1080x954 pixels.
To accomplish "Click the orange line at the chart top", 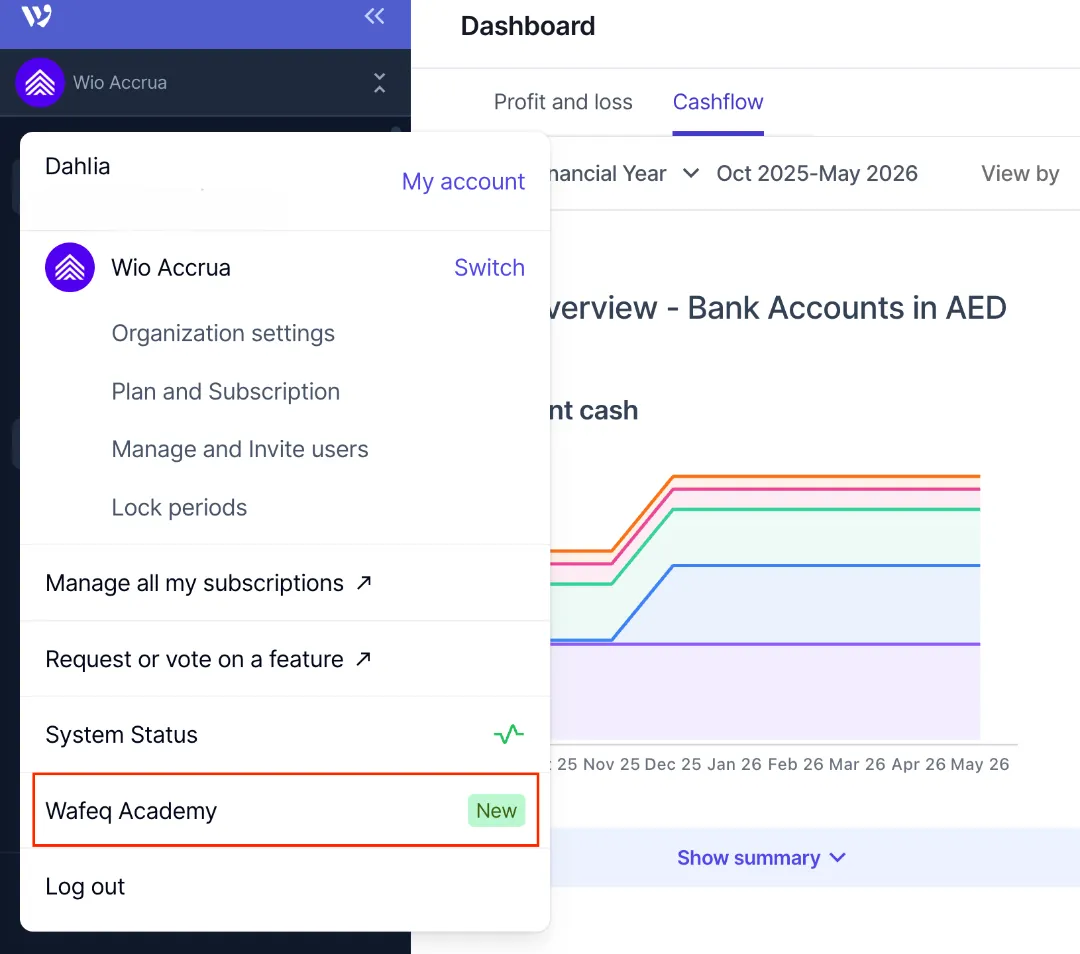I will pos(827,476).
